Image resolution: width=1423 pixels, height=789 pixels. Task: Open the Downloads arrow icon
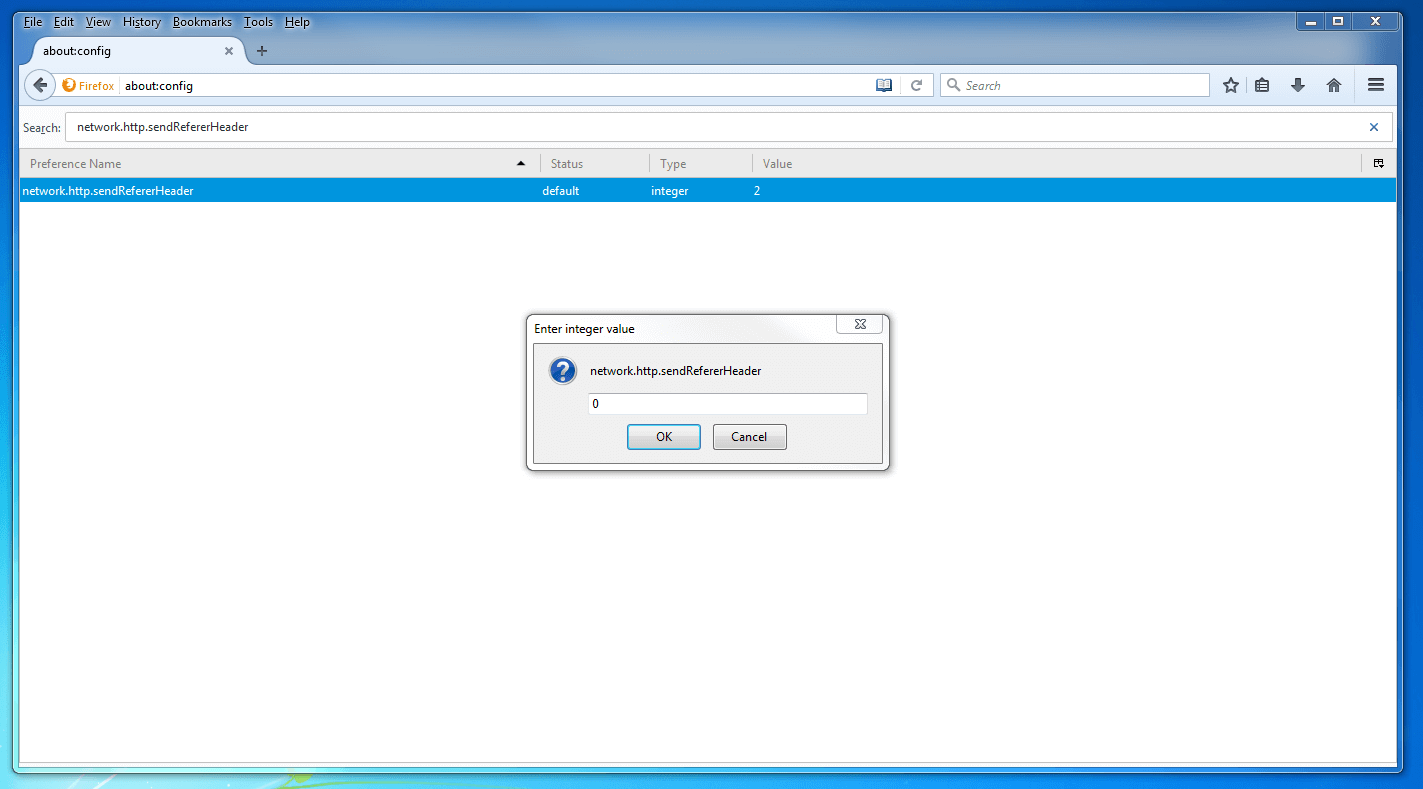(1298, 86)
